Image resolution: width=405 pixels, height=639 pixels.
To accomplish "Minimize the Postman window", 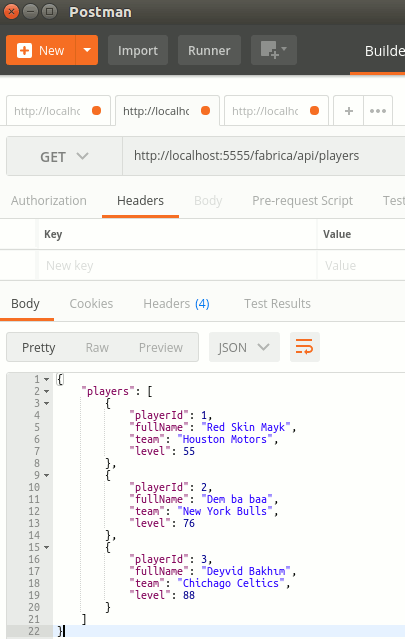I will [x=31, y=11].
